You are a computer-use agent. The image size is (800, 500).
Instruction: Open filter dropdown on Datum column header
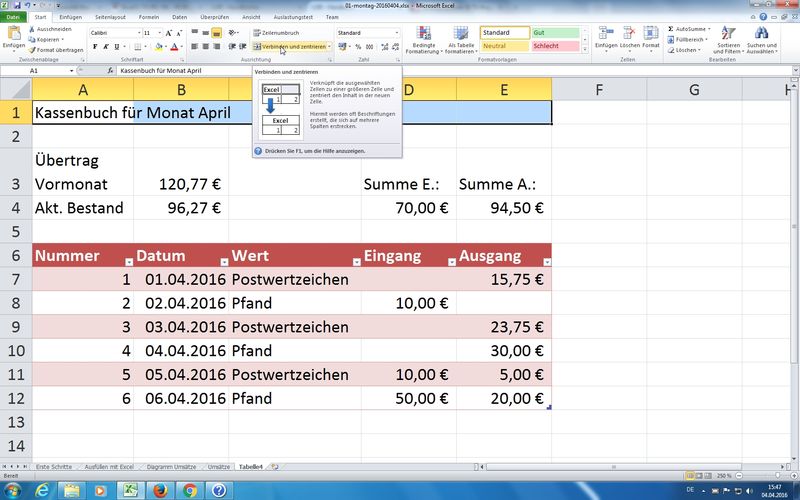coord(221,262)
